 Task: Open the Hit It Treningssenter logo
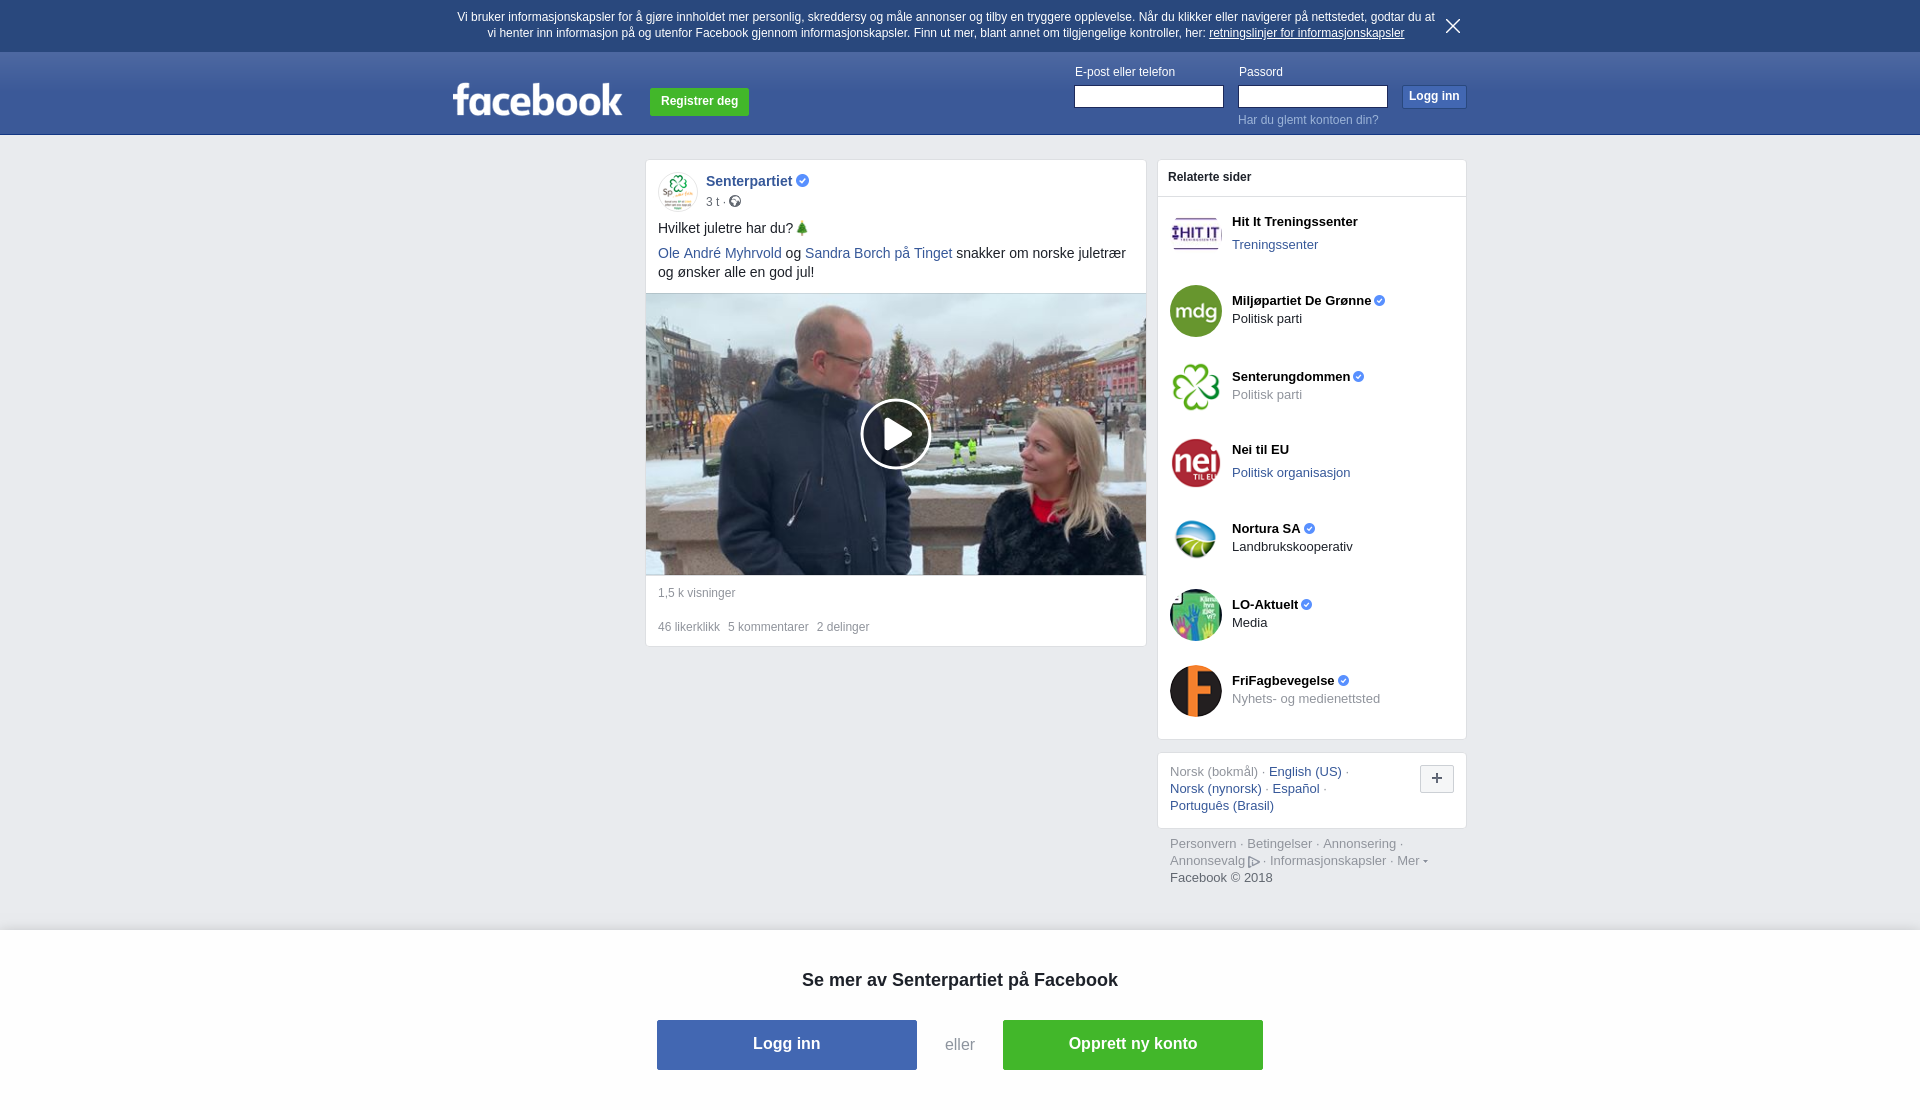[1196, 235]
